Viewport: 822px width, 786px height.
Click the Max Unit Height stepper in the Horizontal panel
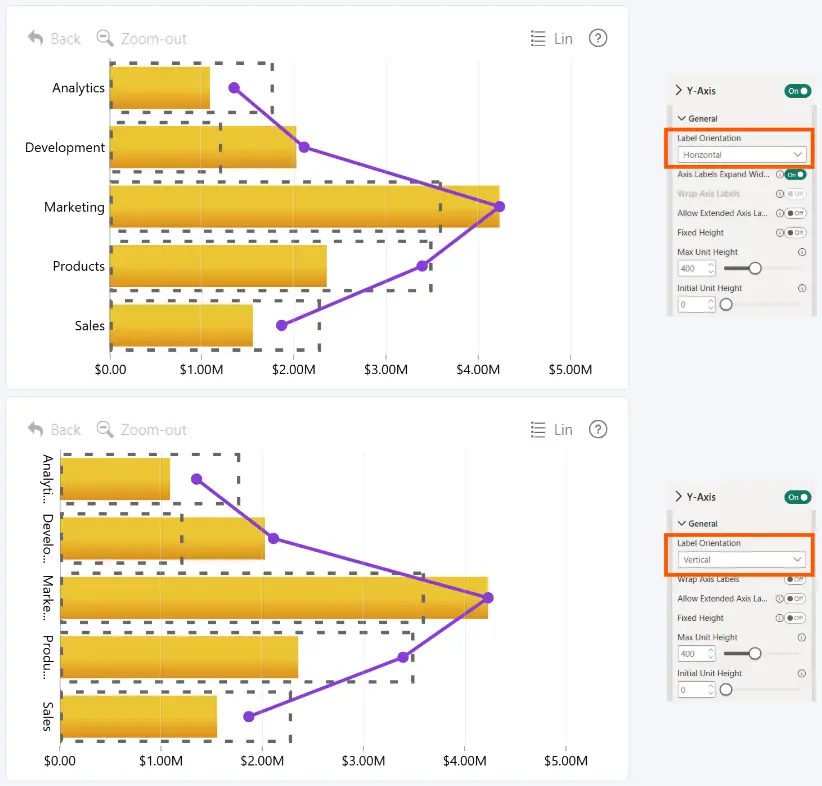pos(711,268)
